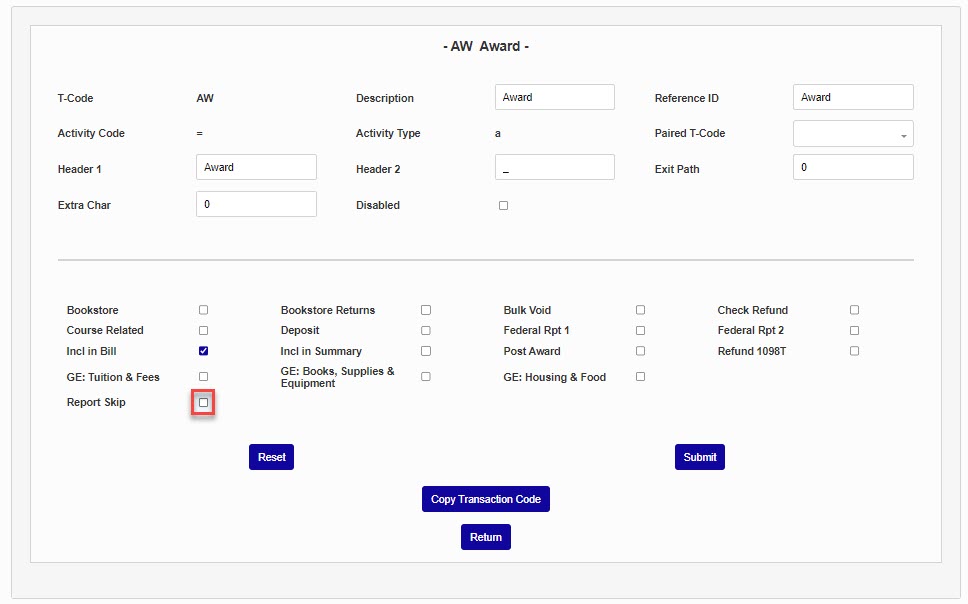Screen dimensions: 968x604
Task: Enable Federal Rpt 1 checkbox
Action: (x=640, y=330)
